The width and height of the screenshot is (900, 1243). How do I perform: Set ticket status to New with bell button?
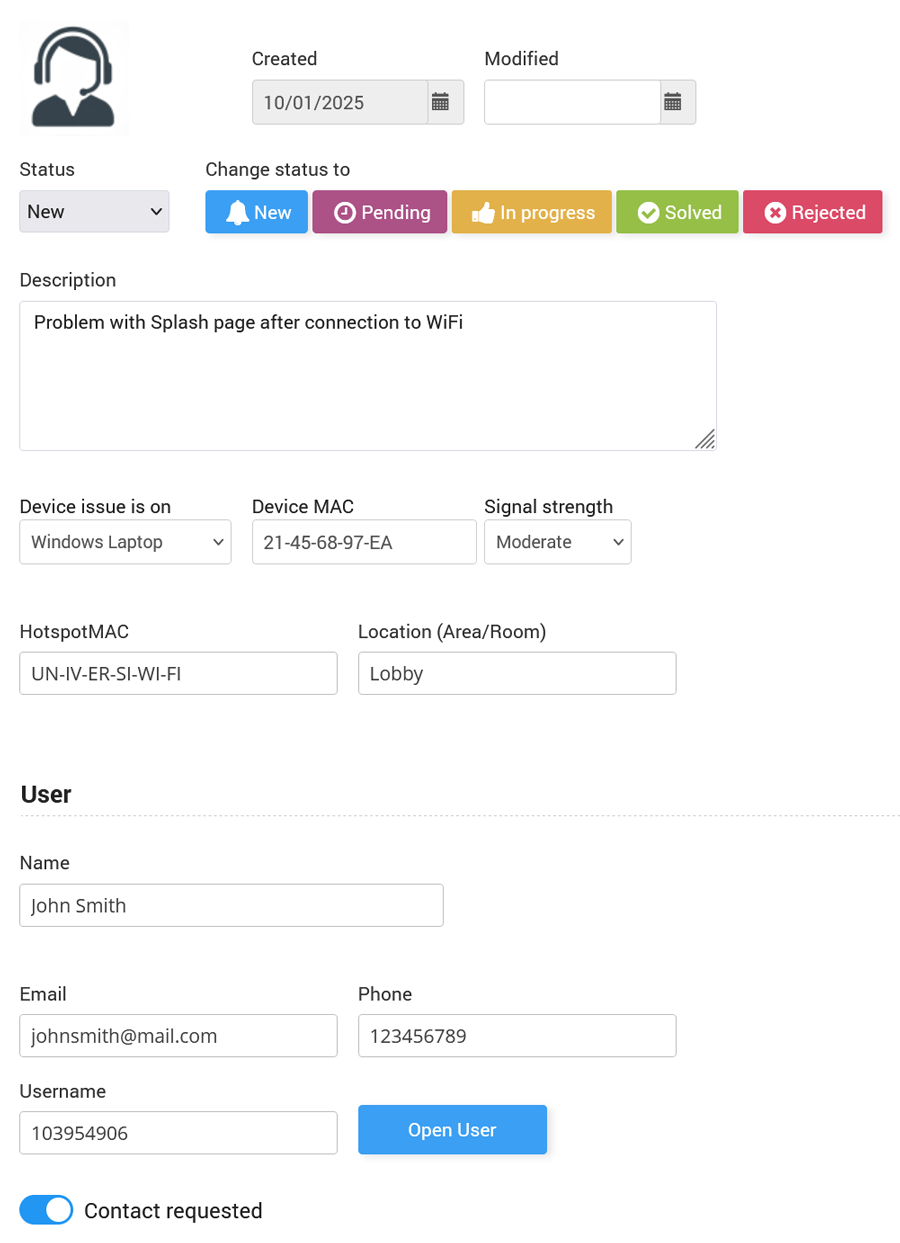coord(257,212)
